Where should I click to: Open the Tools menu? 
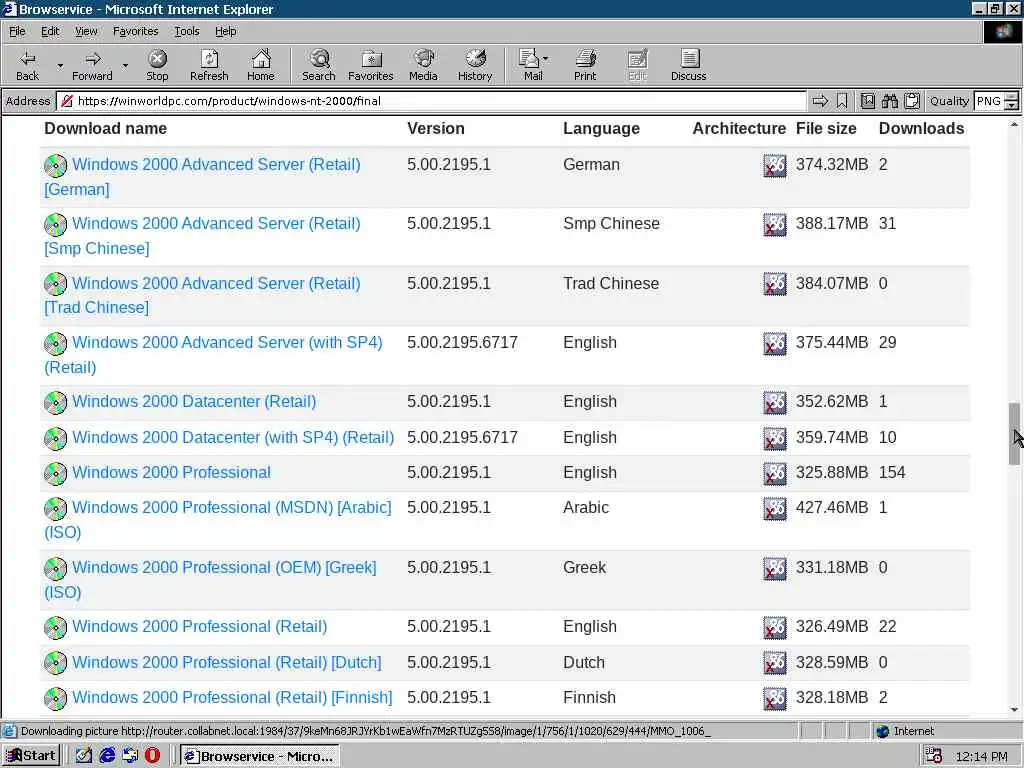coord(187,31)
